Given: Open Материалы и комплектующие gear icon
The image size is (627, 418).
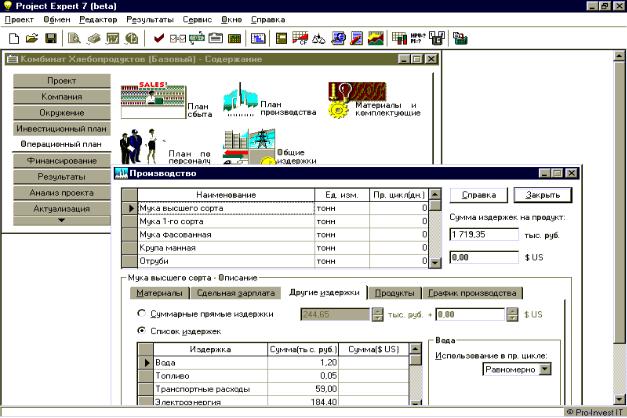Looking at the screenshot, I should click(357, 100).
